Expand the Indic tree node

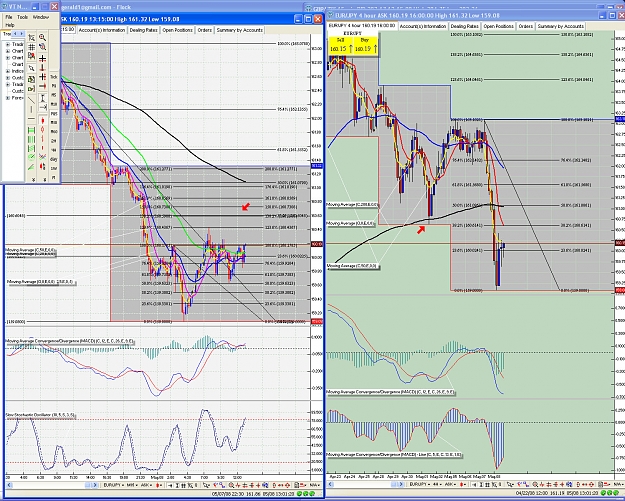coord(8,71)
